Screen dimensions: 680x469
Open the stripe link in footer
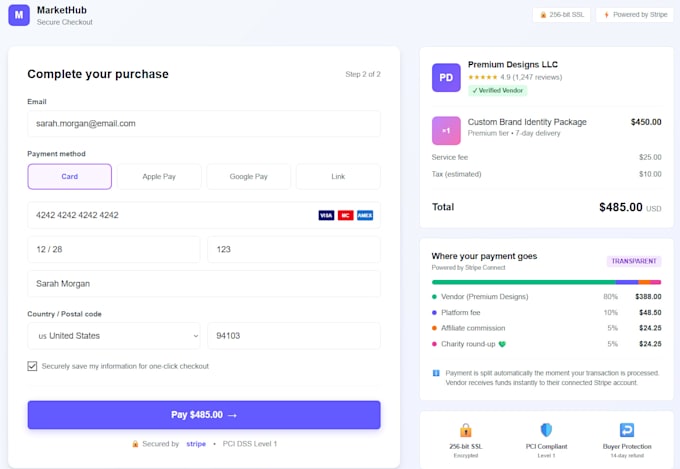[x=196, y=444]
